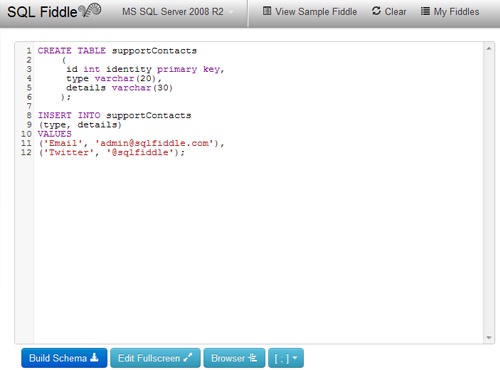Open the Browser button
Image resolution: width=500 pixels, height=370 pixels.
234,358
